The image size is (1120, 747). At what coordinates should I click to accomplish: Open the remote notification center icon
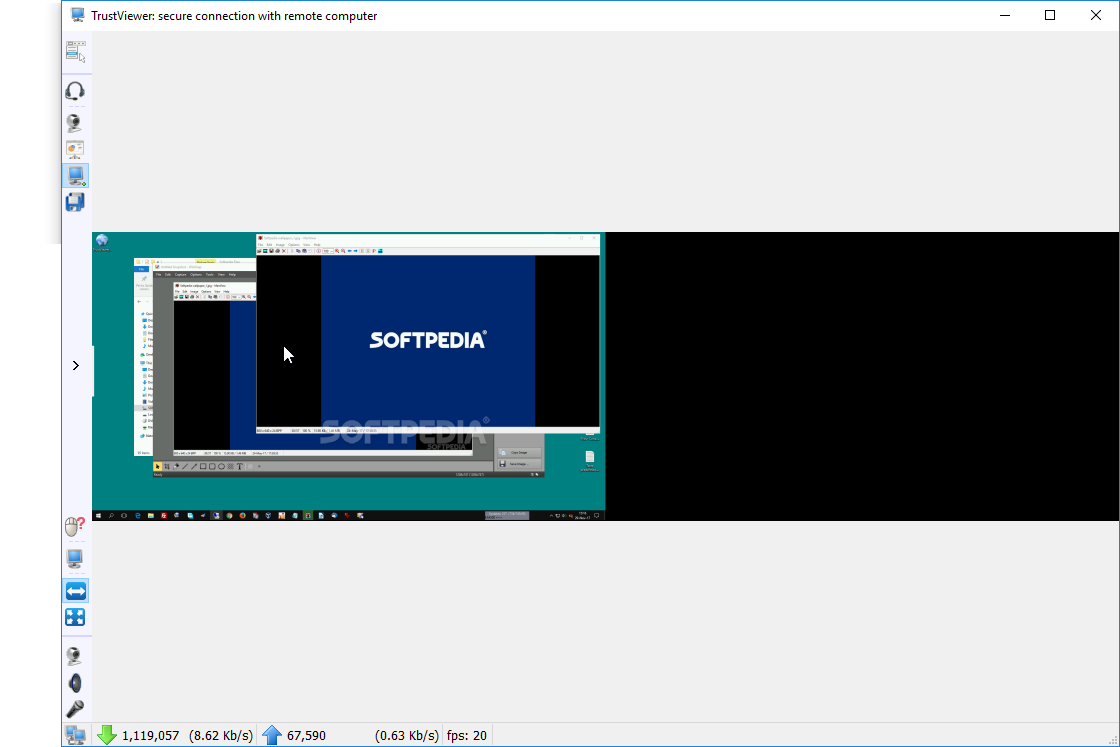(596, 516)
